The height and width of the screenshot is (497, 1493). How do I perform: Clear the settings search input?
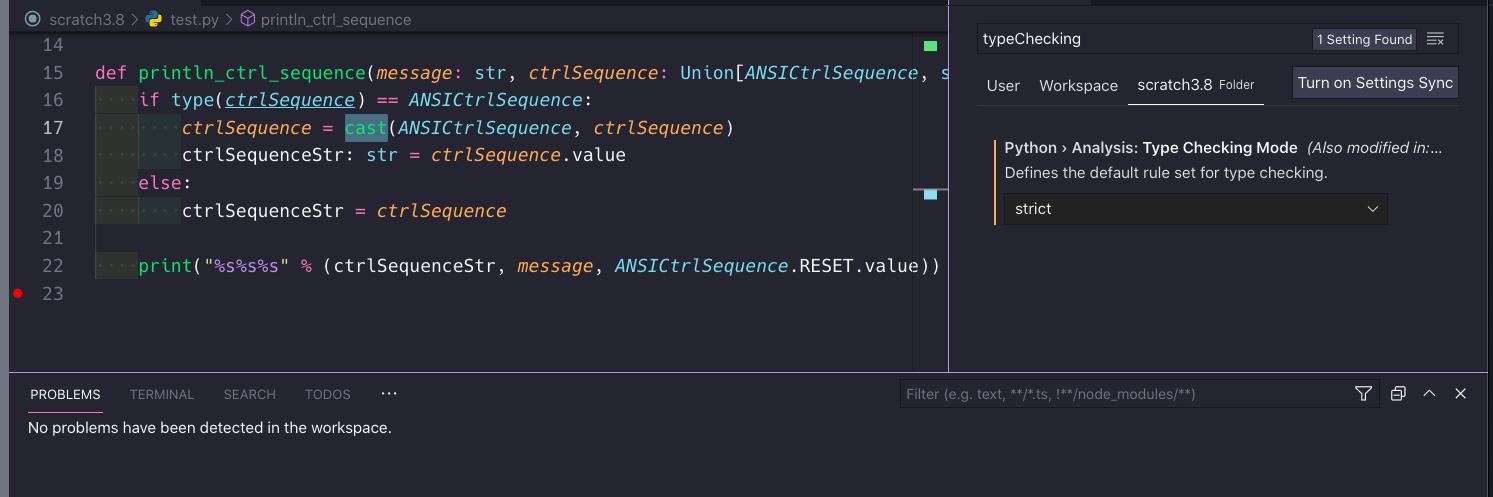[x=1435, y=39]
